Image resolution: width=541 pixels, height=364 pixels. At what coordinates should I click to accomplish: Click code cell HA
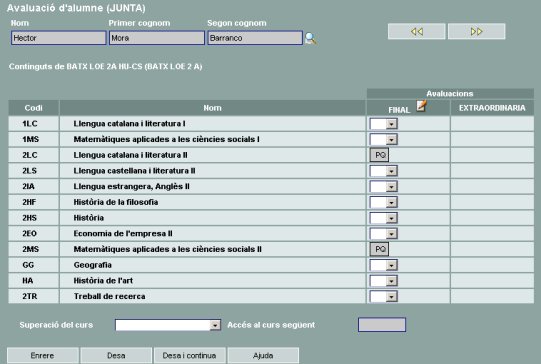click(x=33, y=281)
